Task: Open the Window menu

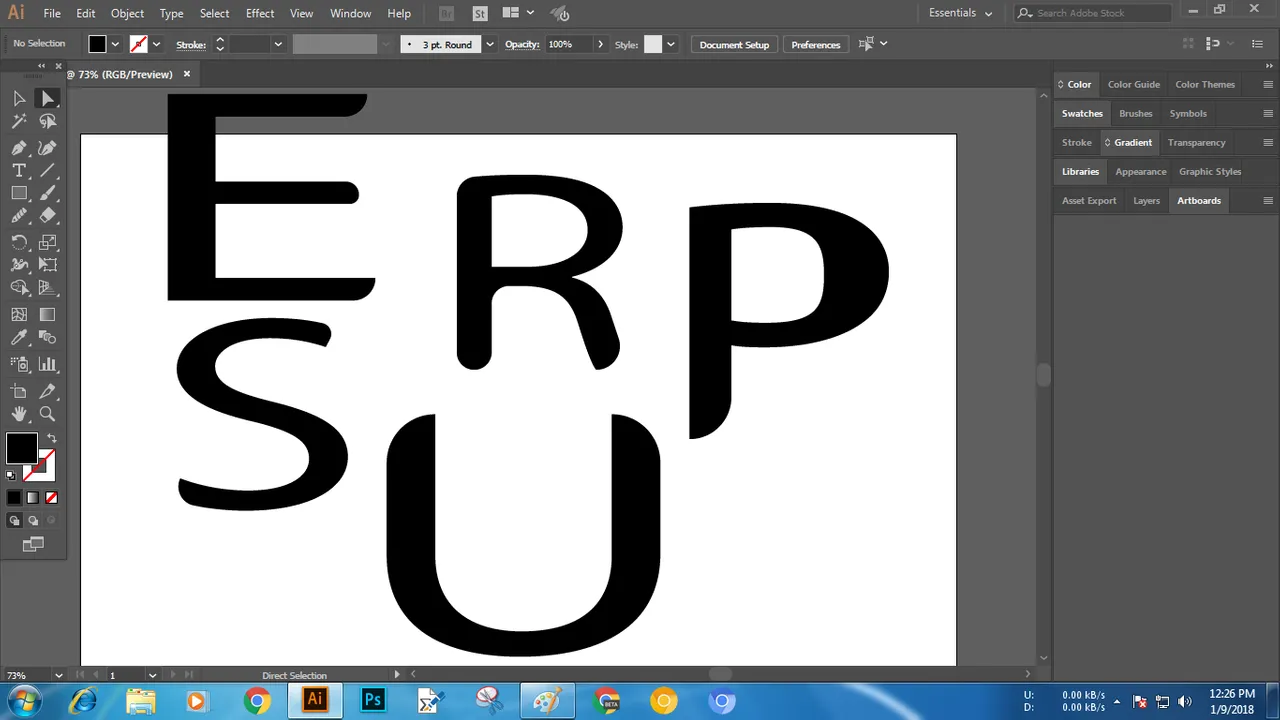Action: [350, 13]
